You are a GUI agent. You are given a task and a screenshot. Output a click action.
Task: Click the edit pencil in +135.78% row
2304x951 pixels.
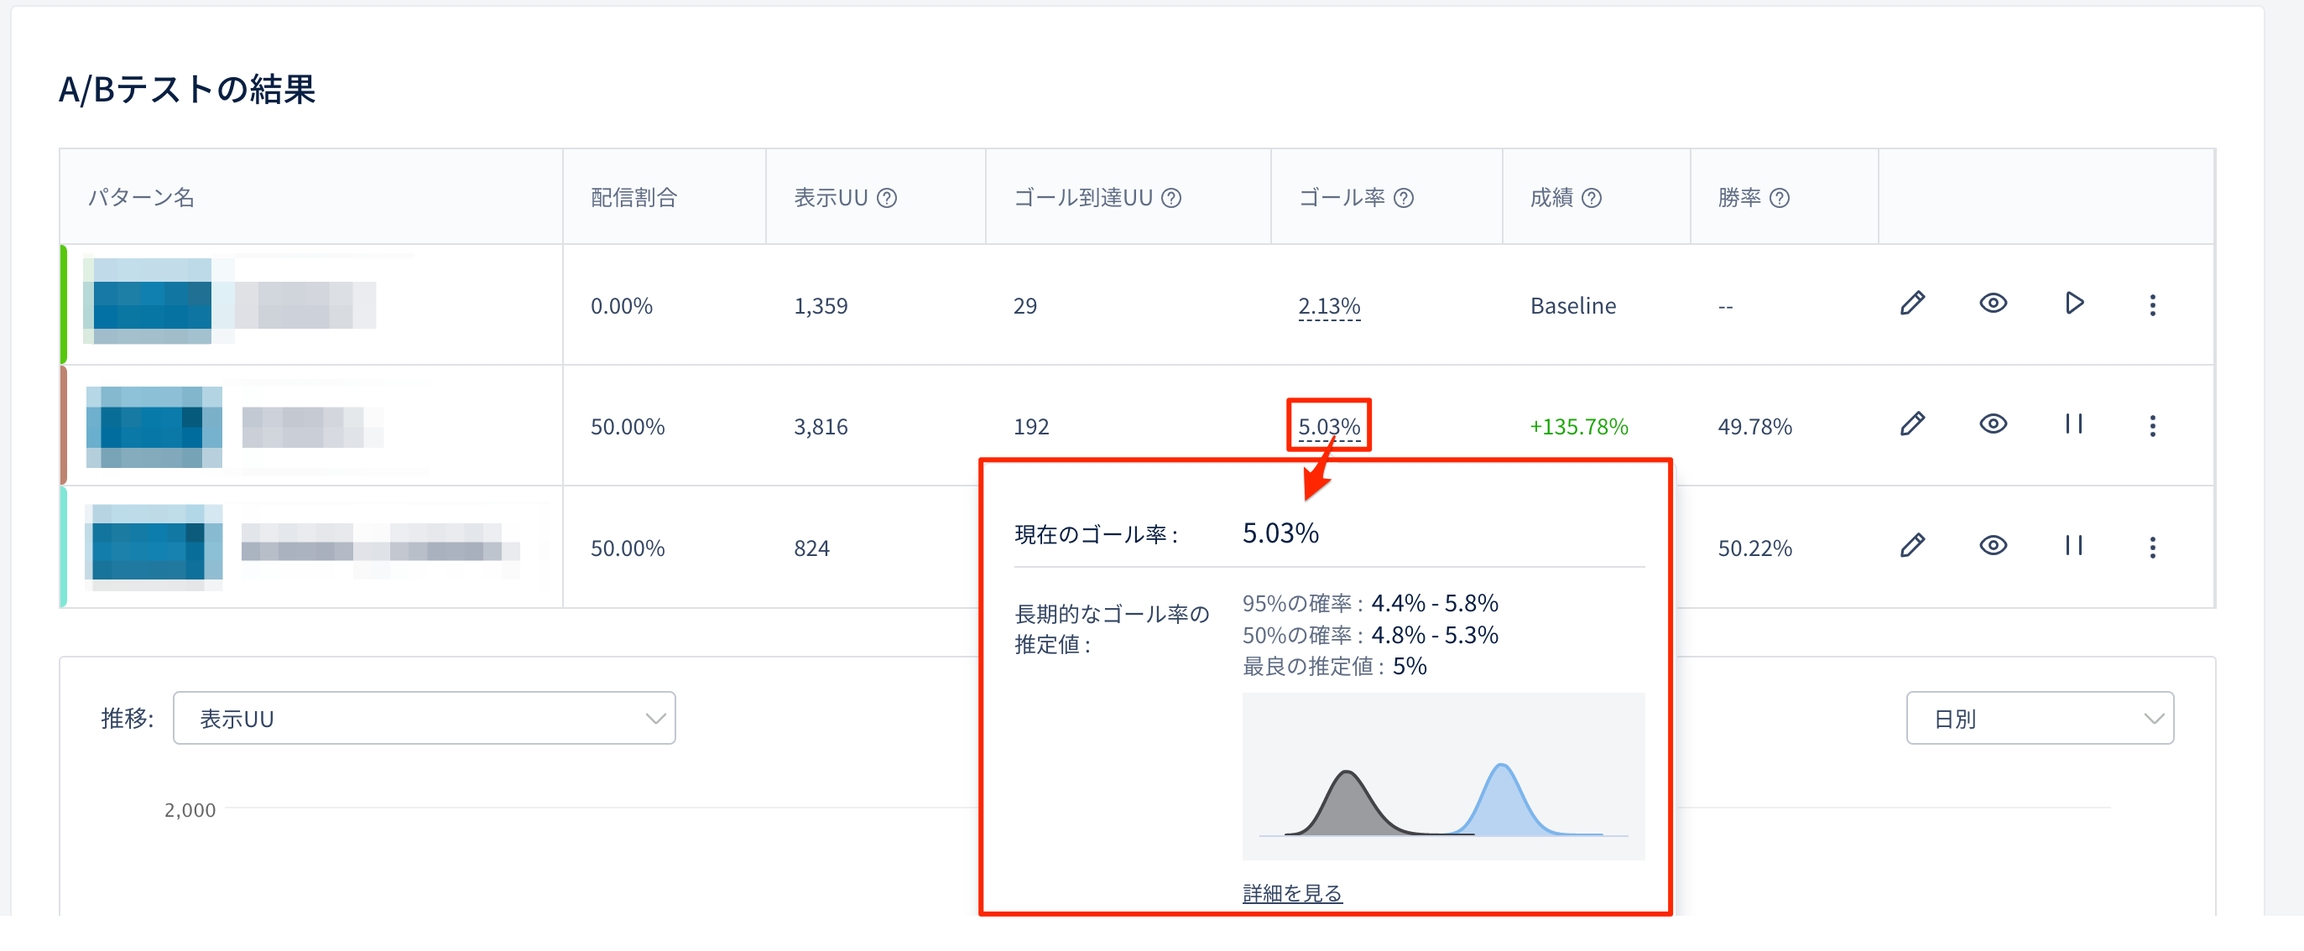[x=1912, y=424]
